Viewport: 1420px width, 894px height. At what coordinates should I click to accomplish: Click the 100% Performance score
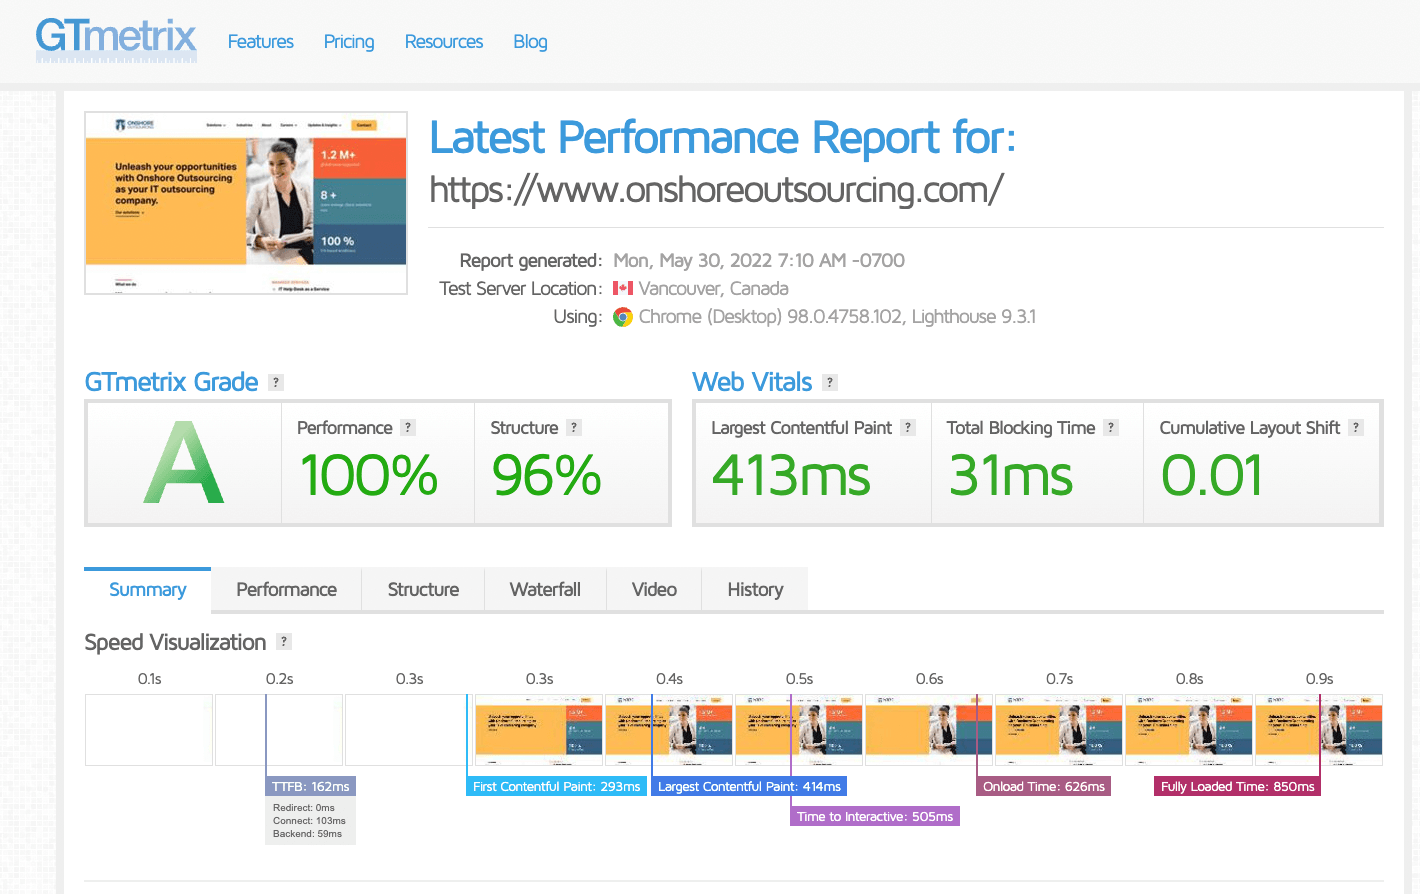coord(369,475)
